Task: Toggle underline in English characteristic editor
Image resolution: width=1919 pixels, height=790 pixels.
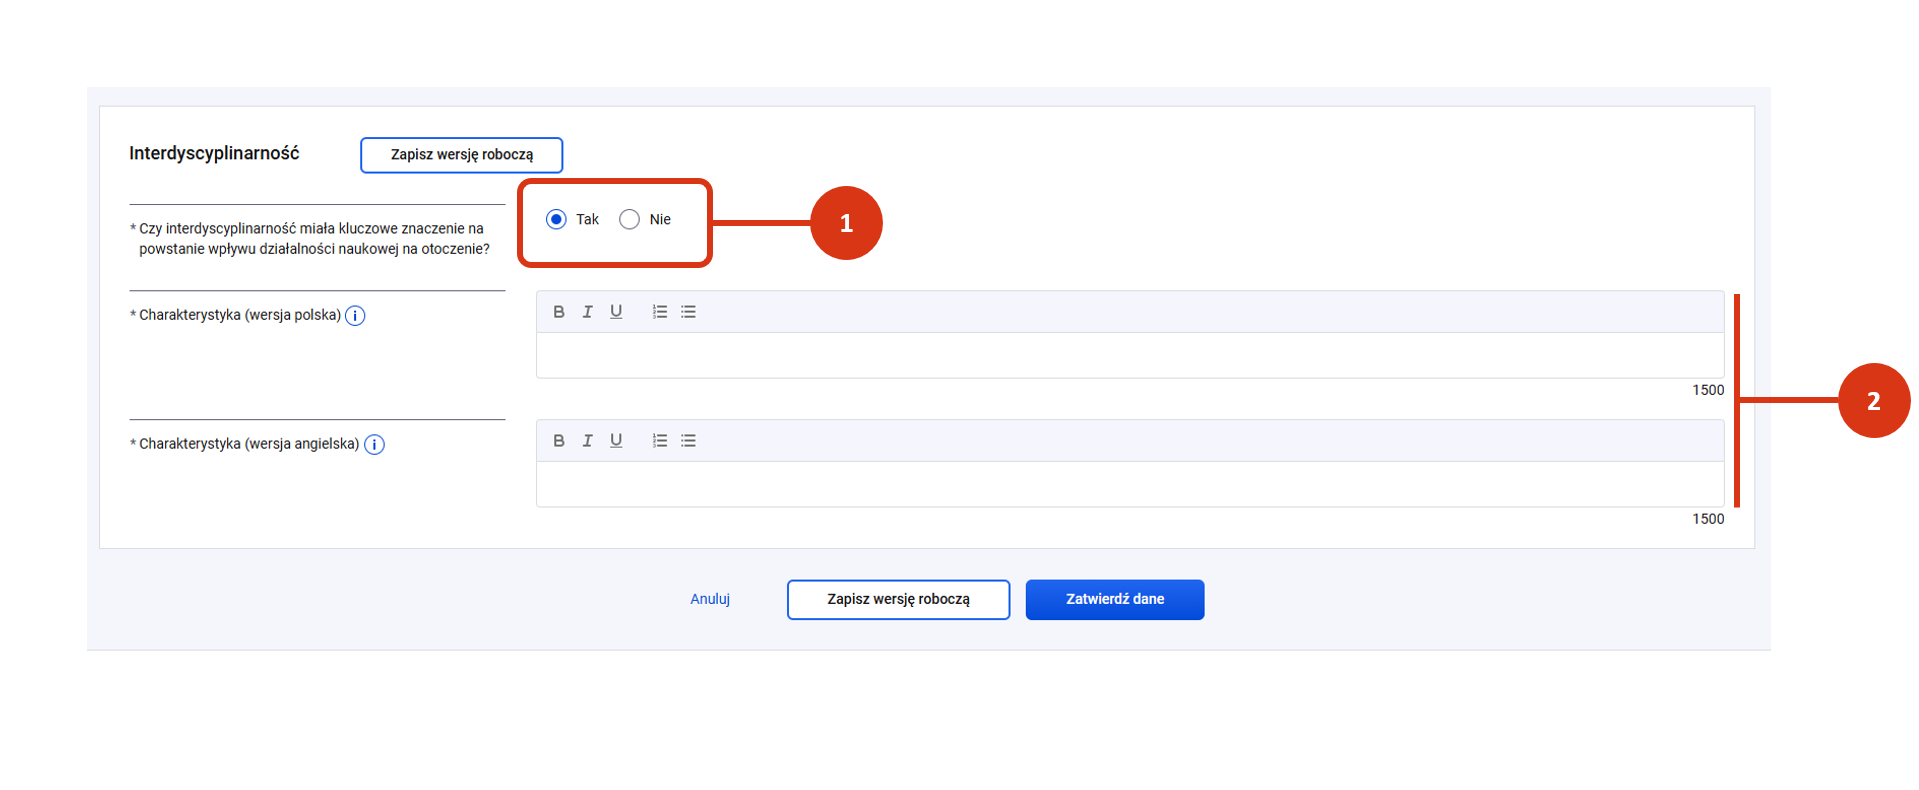Action: pos(616,441)
